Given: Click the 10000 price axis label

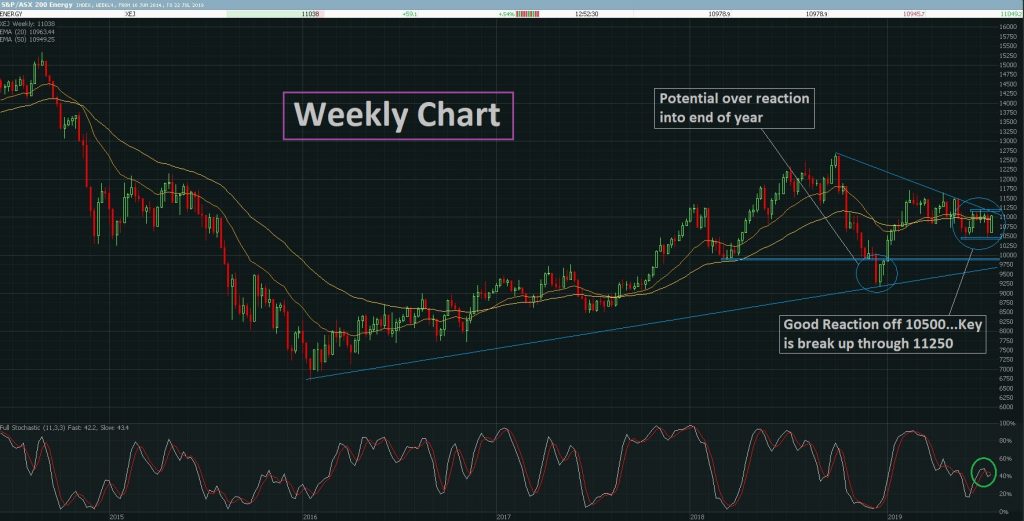Looking at the screenshot, I should coord(1008,255).
